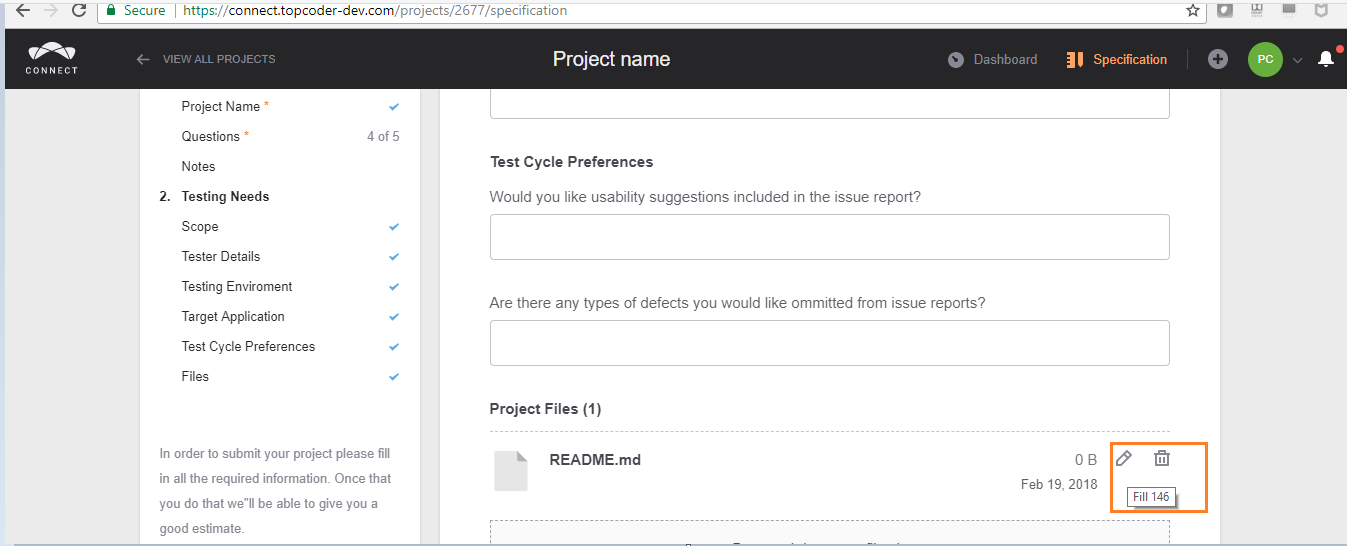The width and height of the screenshot is (1347, 546).
Task: Open Target Application sidebar item
Action: [233, 316]
